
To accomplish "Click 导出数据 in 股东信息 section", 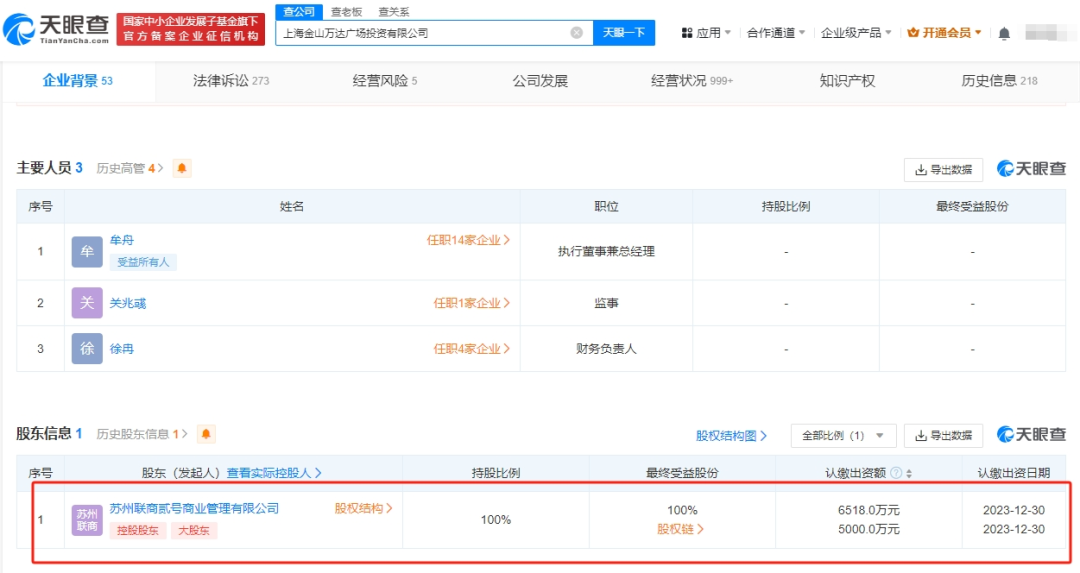I will [x=943, y=435].
